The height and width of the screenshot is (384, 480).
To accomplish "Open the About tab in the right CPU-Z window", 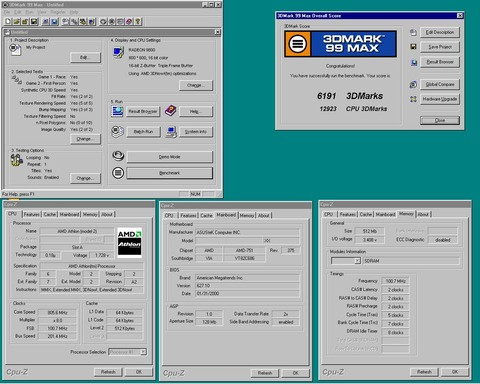I will point(423,214).
